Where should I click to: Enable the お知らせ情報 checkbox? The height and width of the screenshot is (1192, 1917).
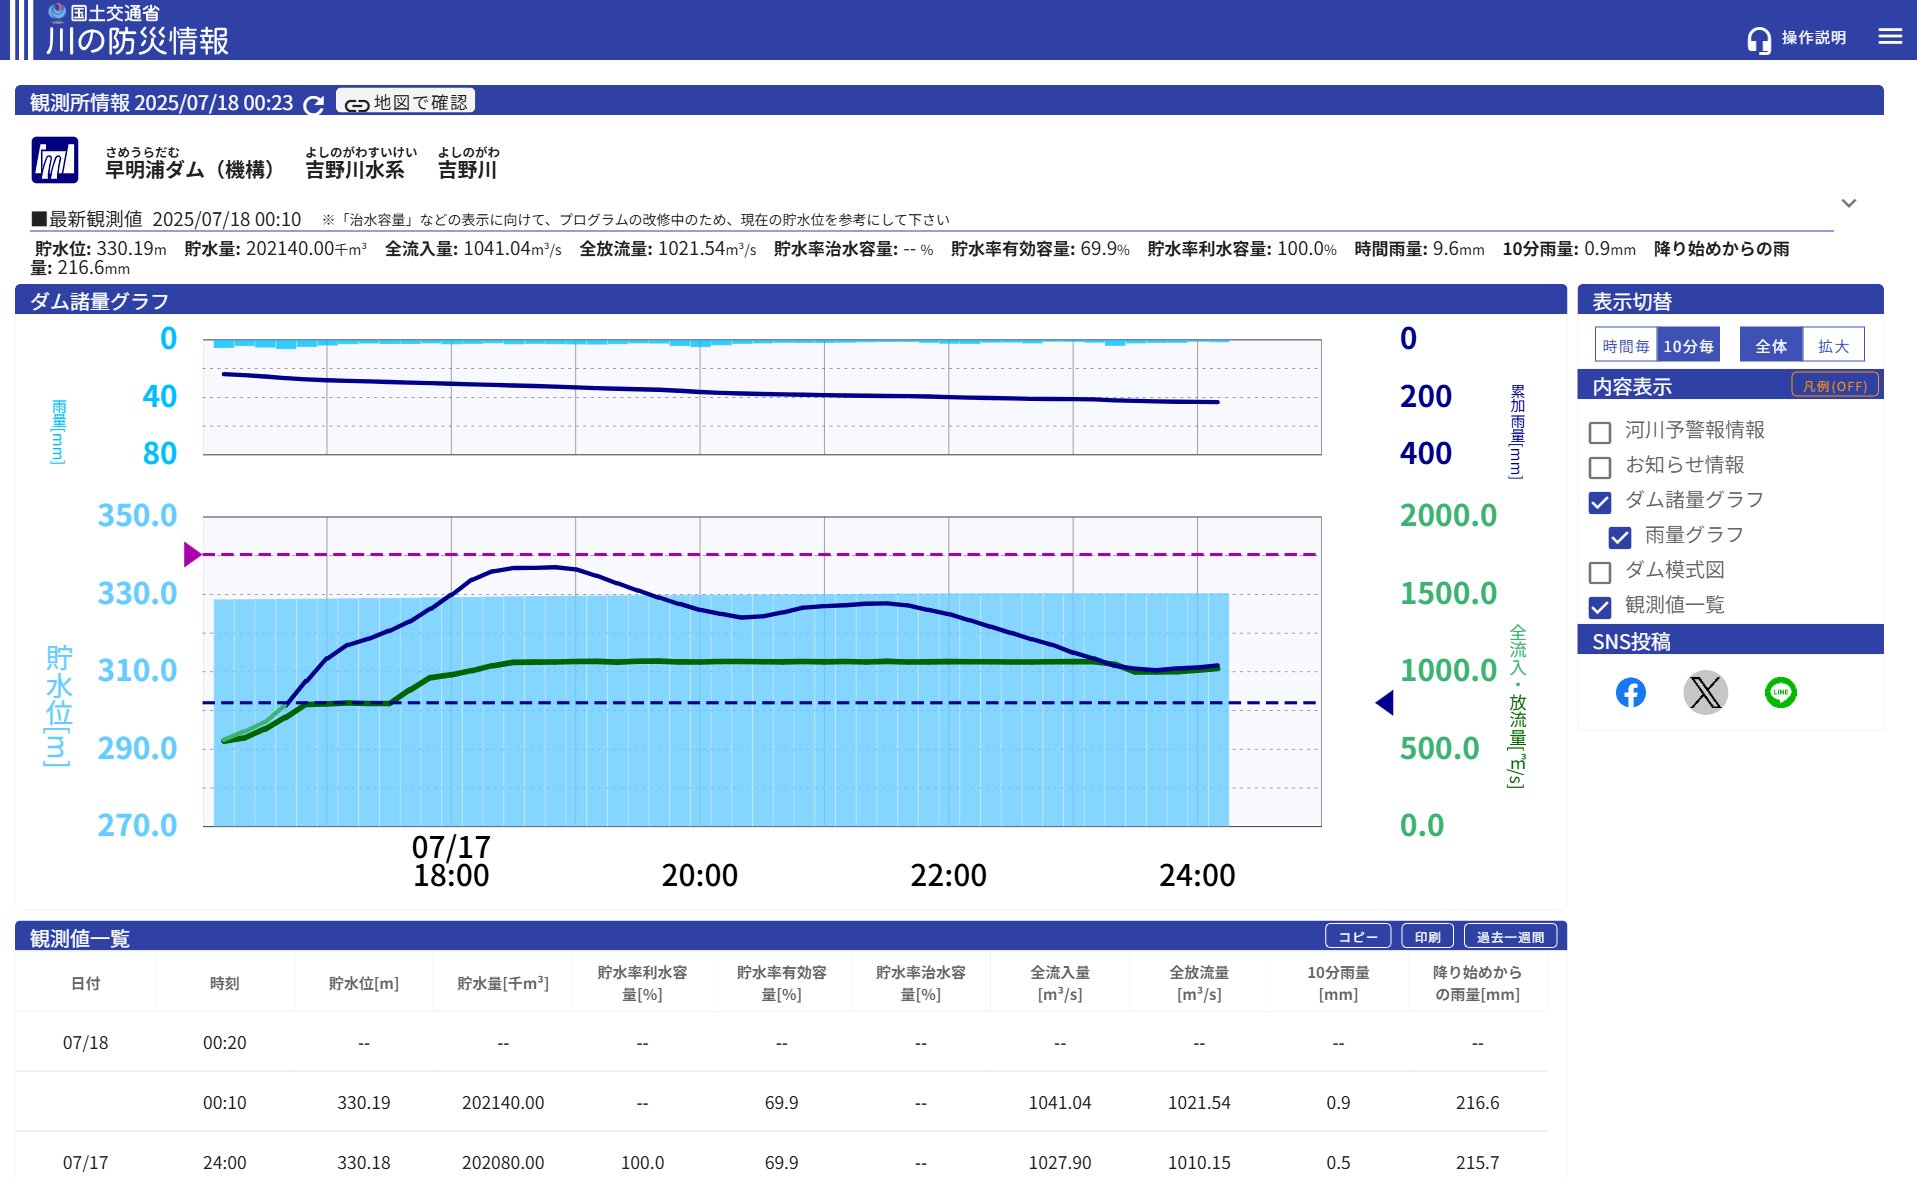[x=1600, y=467]
